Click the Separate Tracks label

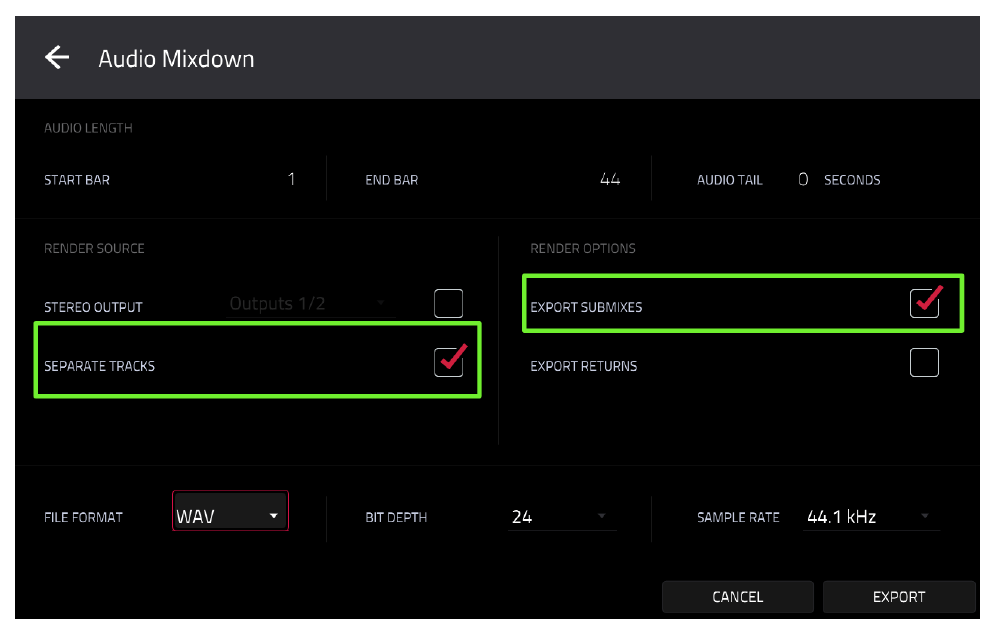[x=99, y=366]
